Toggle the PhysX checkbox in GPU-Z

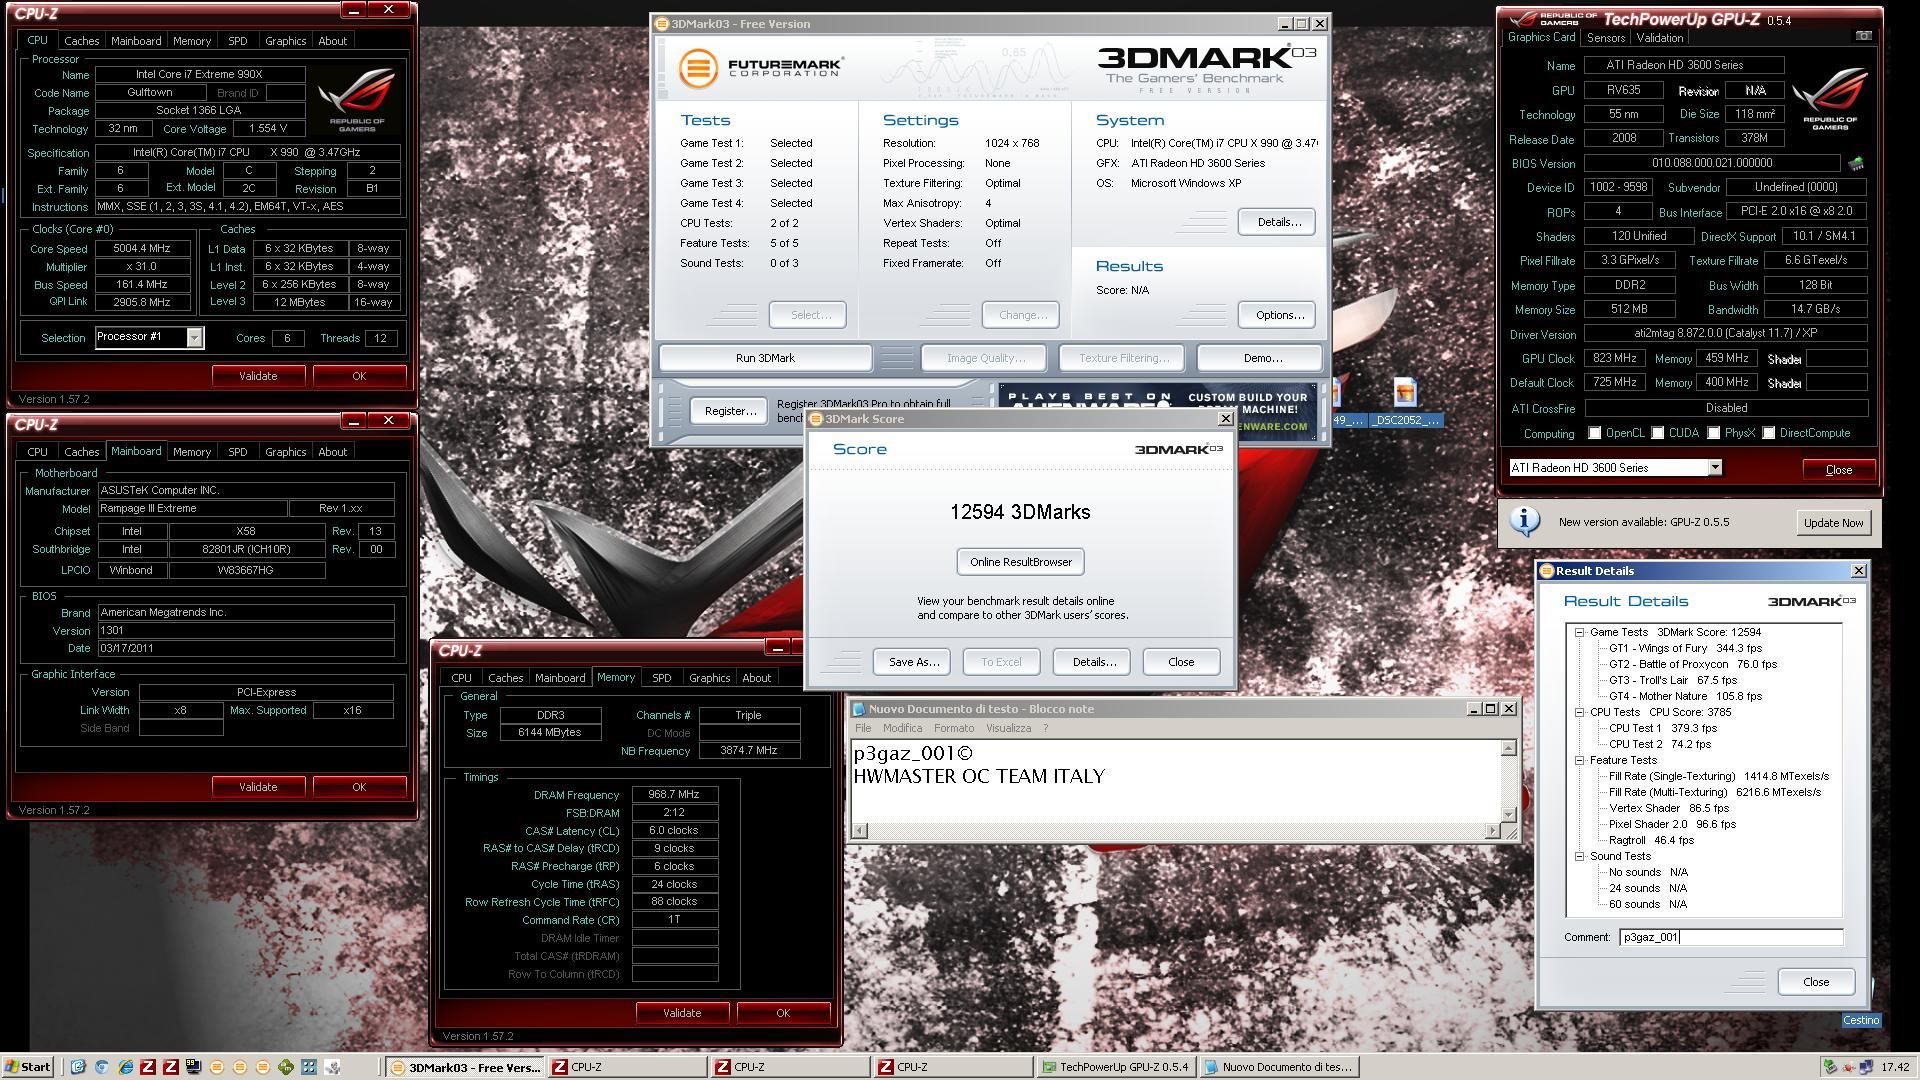click(x=1714, y=433)
